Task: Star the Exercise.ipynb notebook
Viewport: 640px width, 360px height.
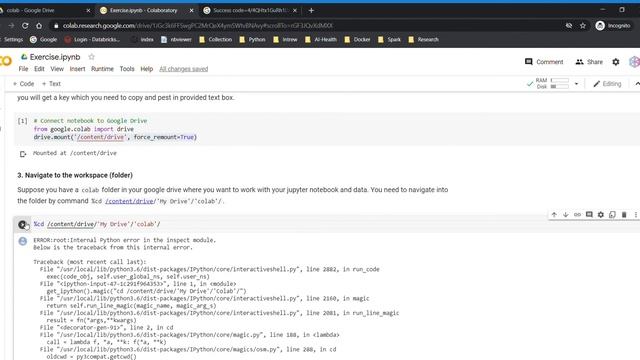Action: click(91, 57)
